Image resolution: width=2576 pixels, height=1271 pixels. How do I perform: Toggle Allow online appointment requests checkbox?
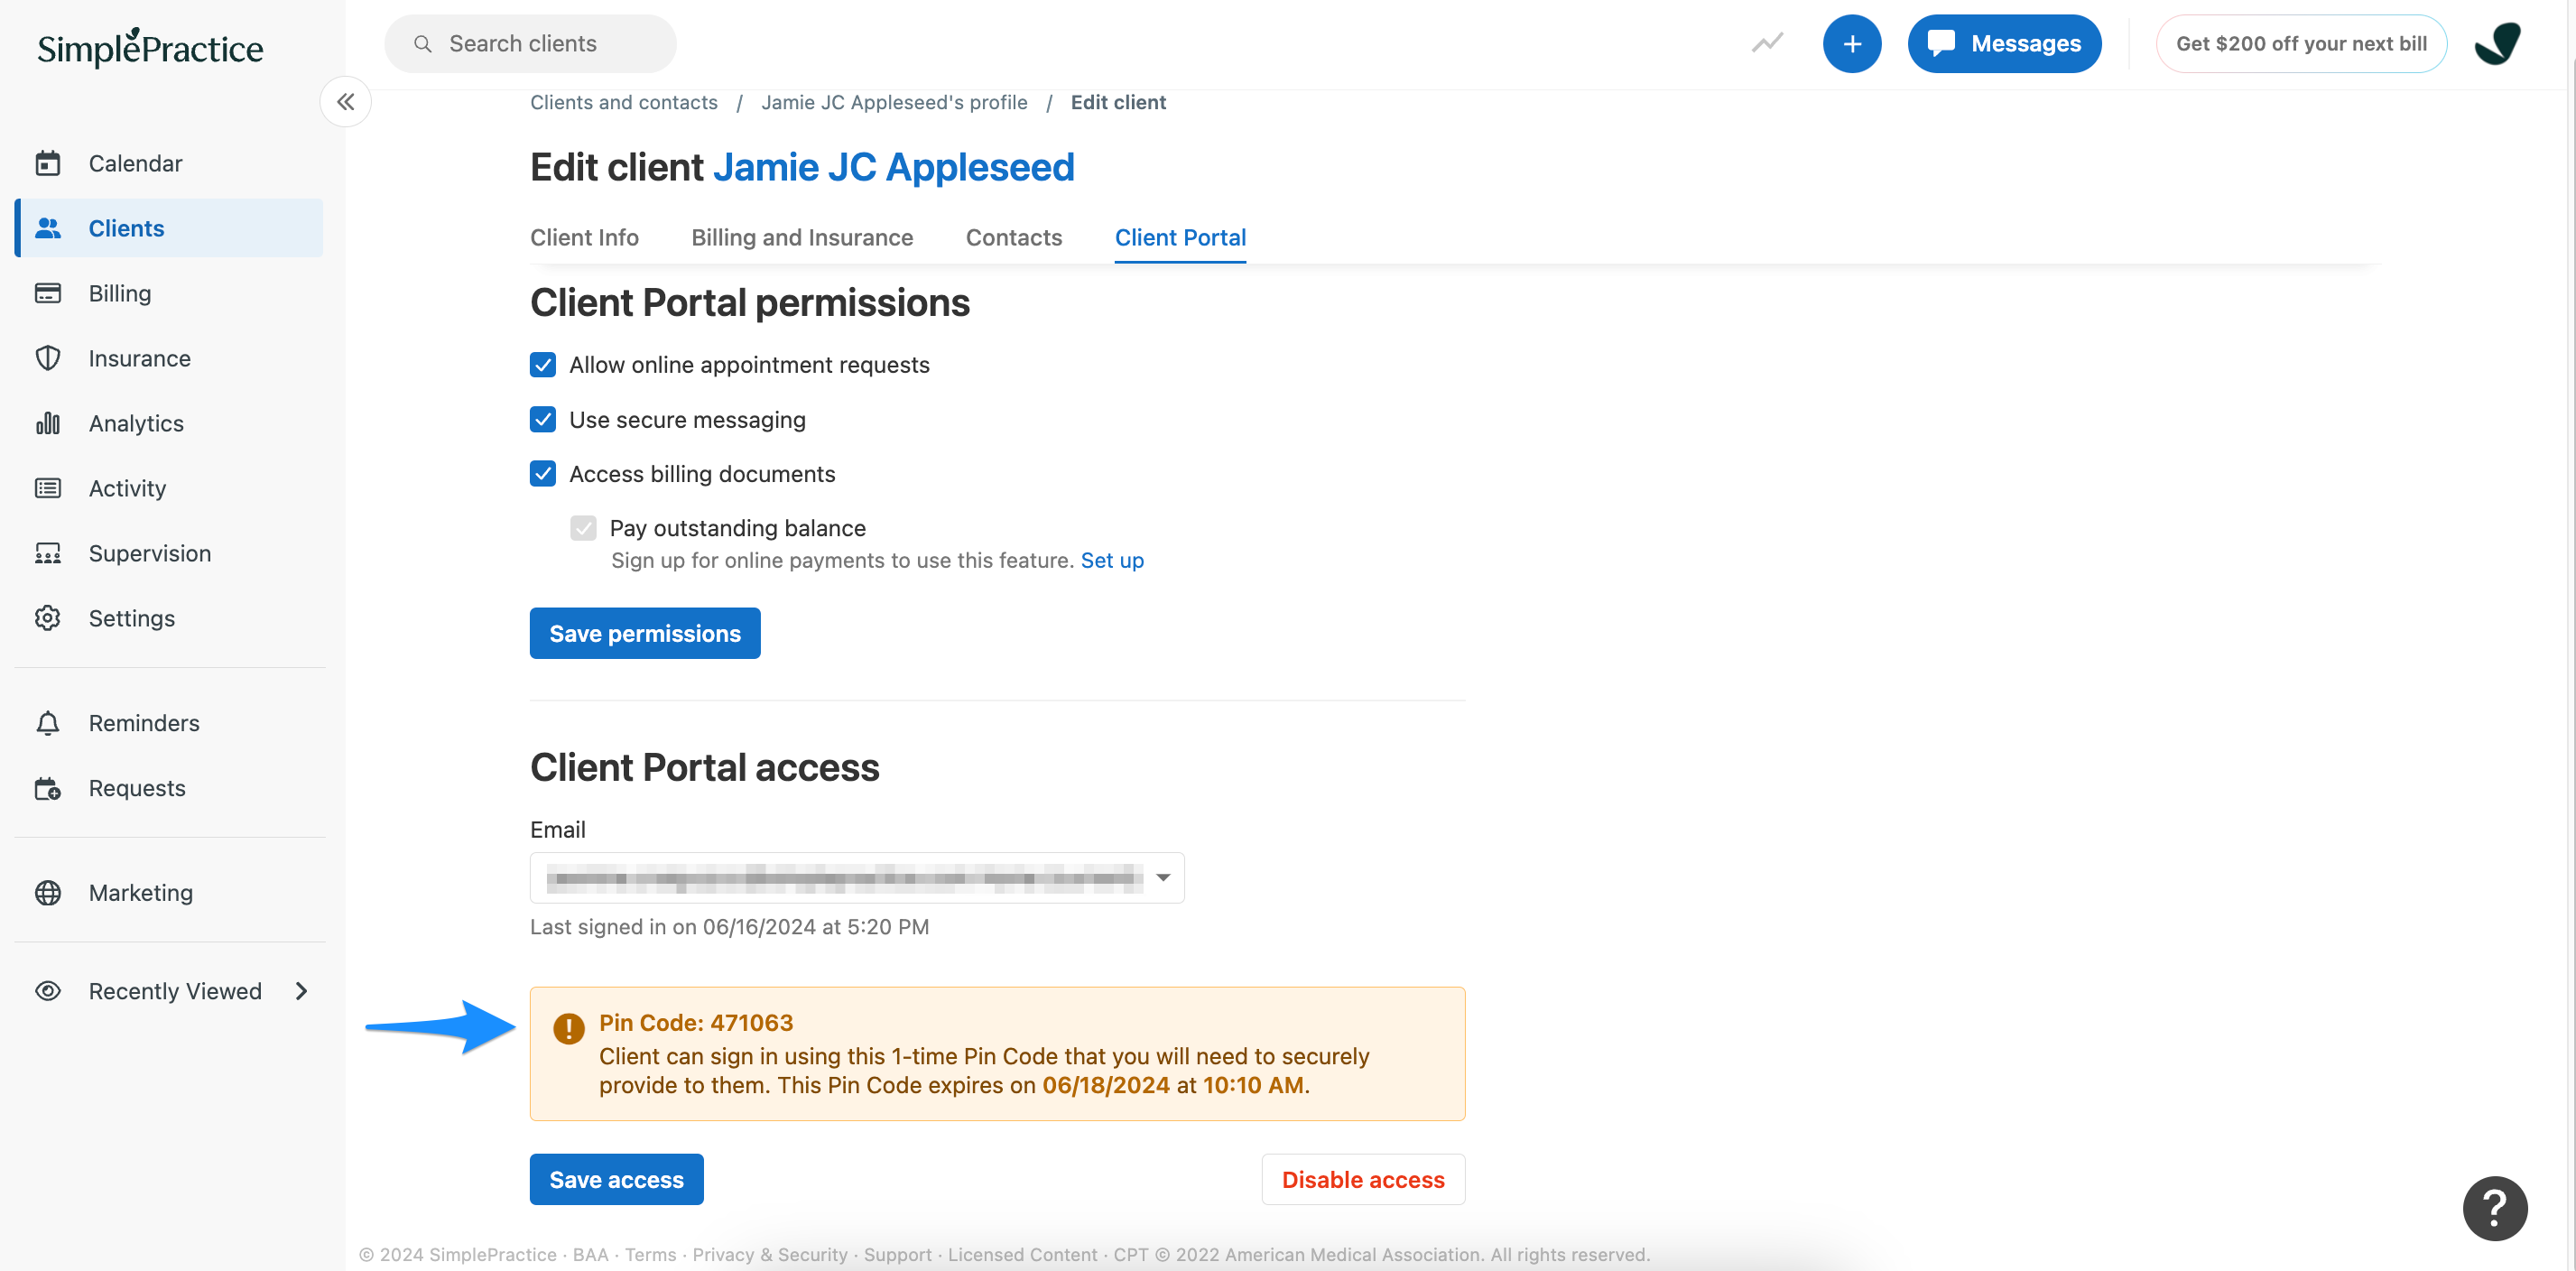543,365
